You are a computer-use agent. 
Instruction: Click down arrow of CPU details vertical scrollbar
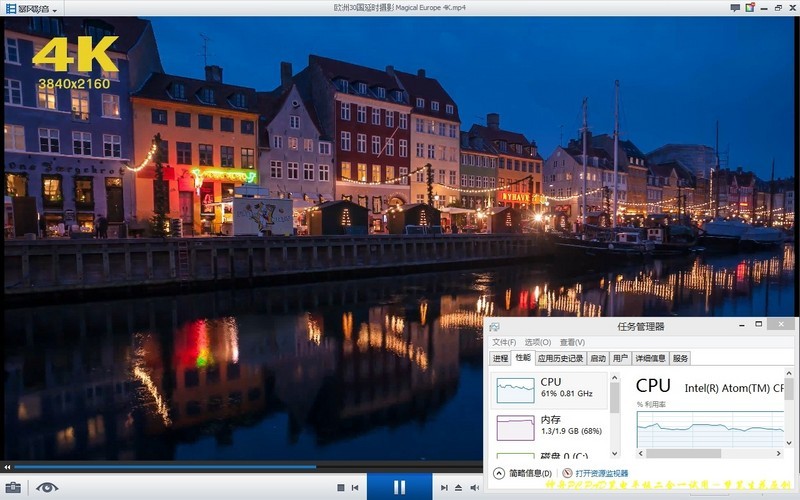789,443
